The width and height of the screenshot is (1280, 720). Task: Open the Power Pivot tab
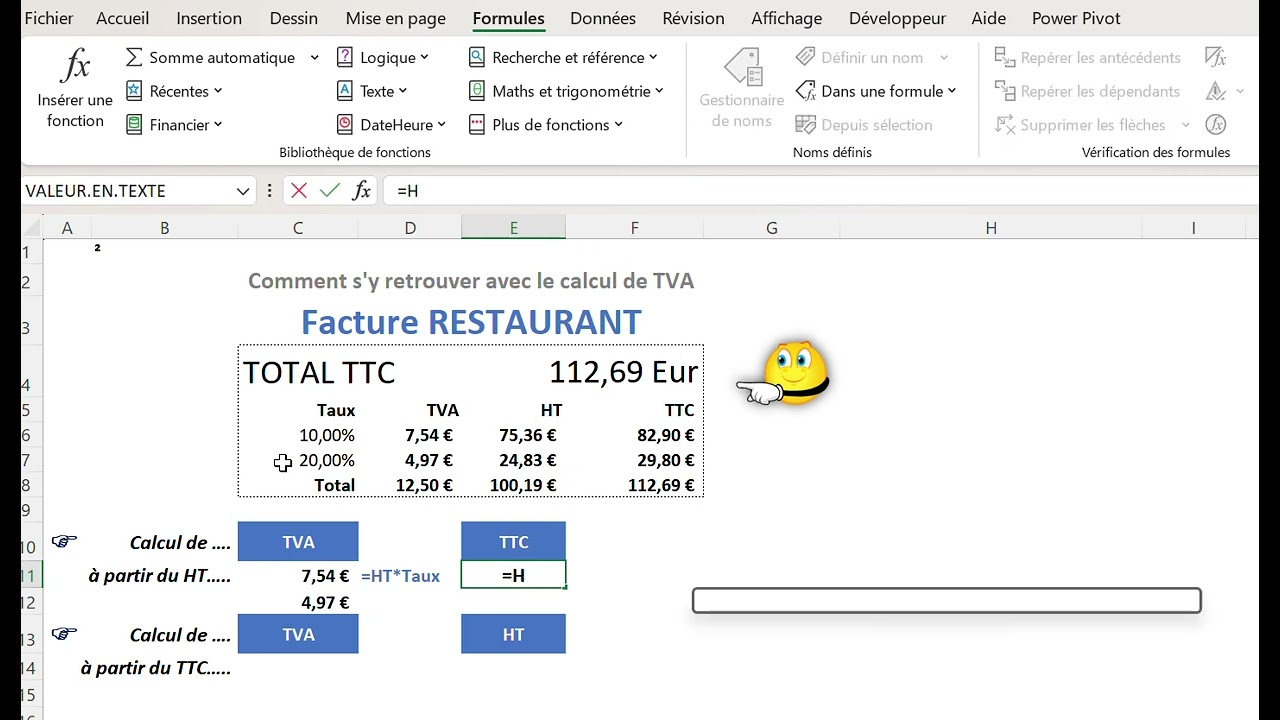(x=1076, y=18)
